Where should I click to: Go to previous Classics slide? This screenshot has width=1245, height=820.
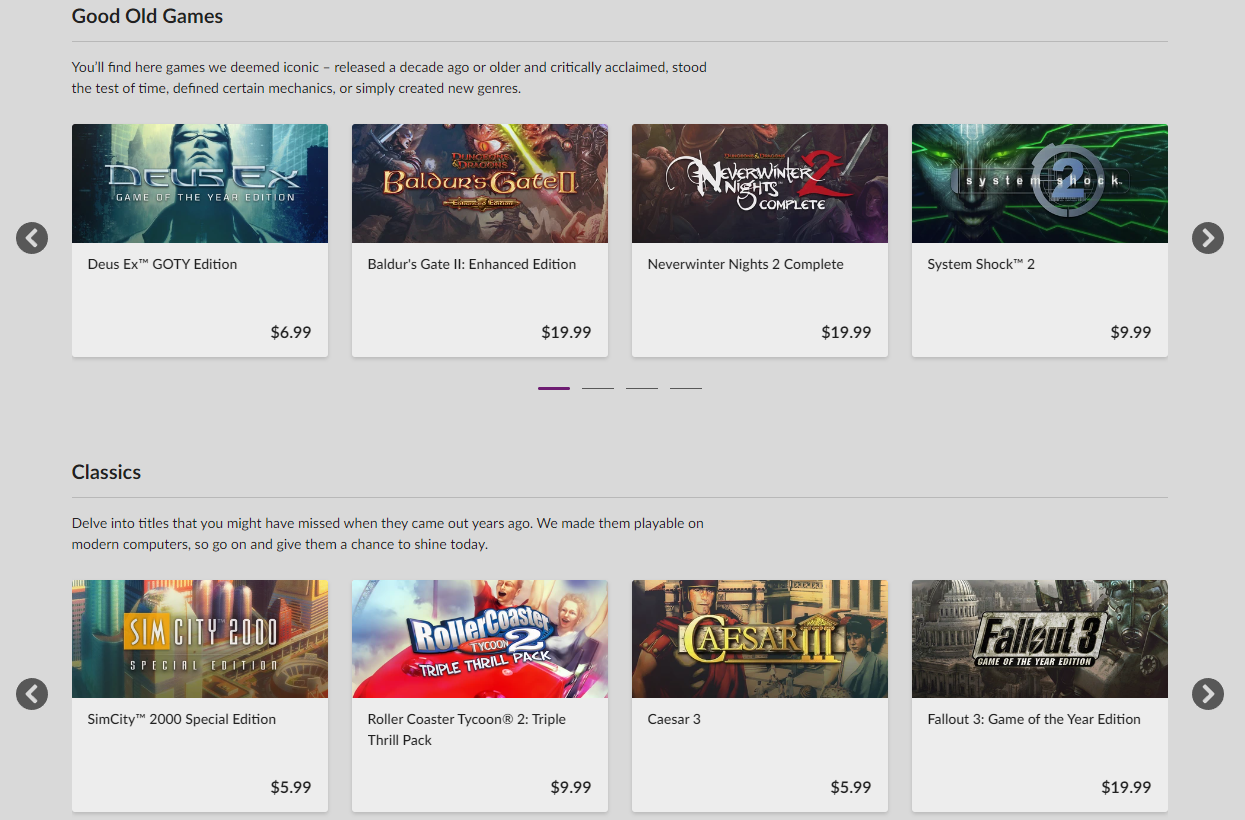32,694
